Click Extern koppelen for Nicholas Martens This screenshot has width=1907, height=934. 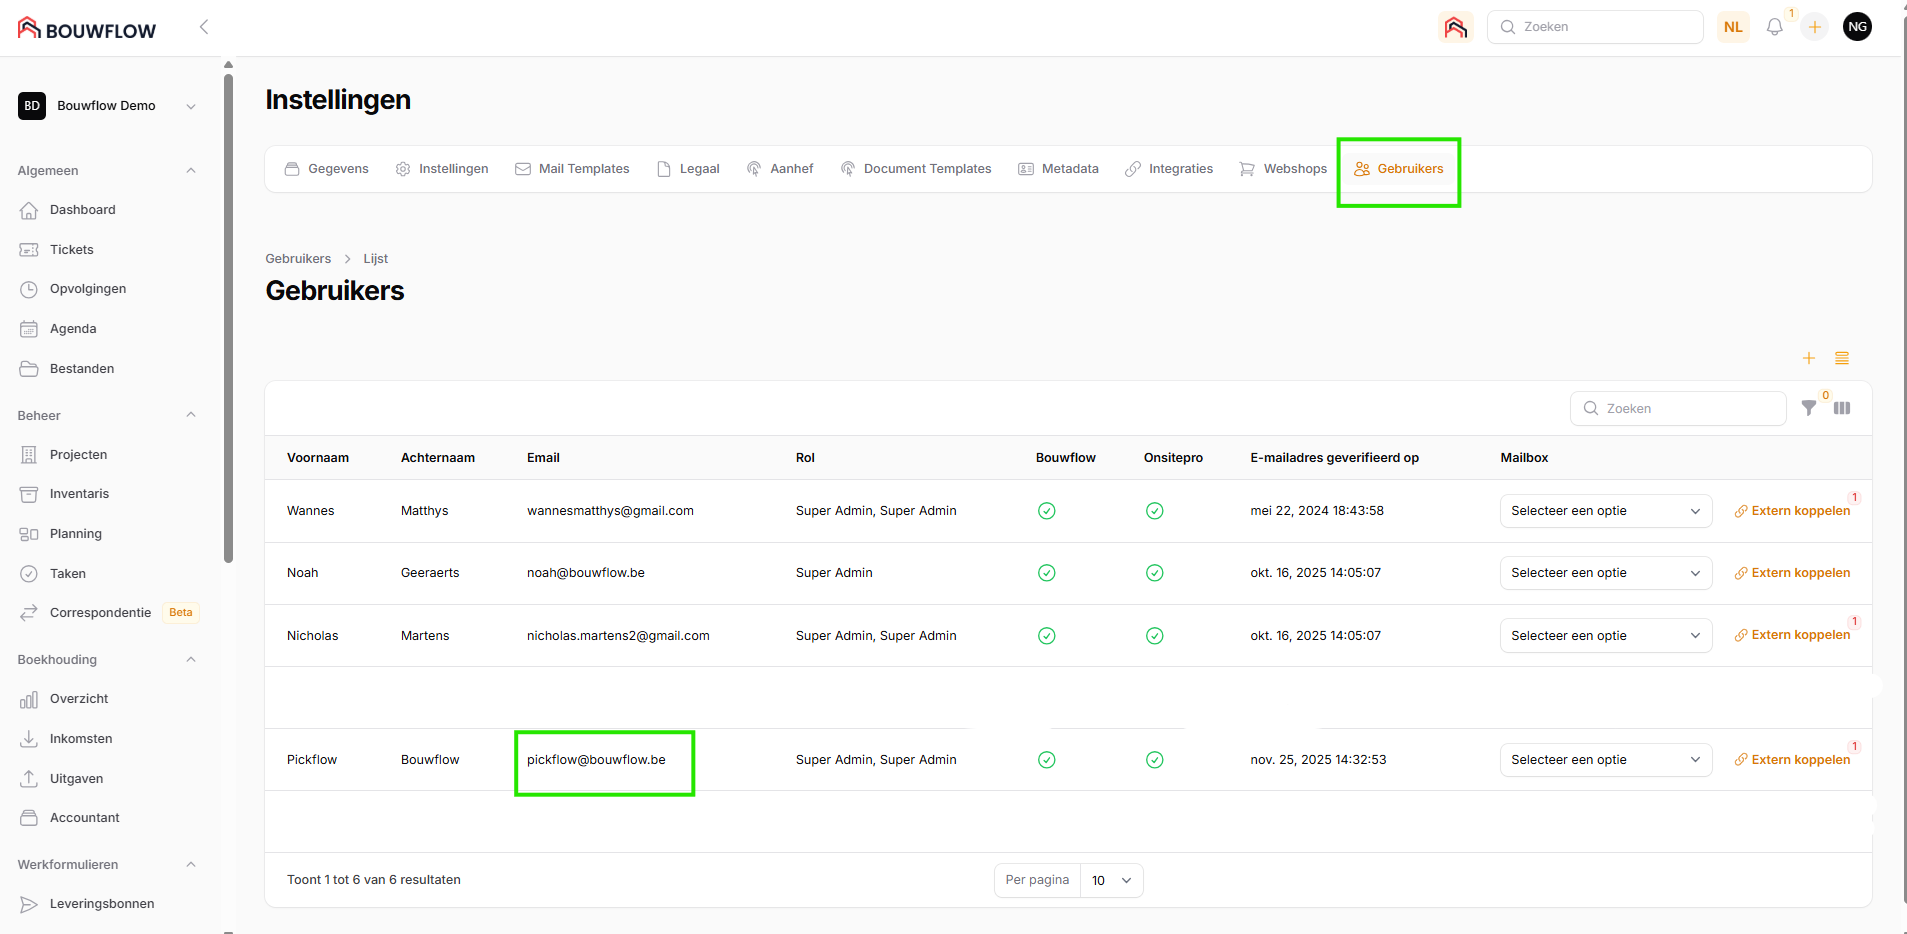(x=1792, y=635)
